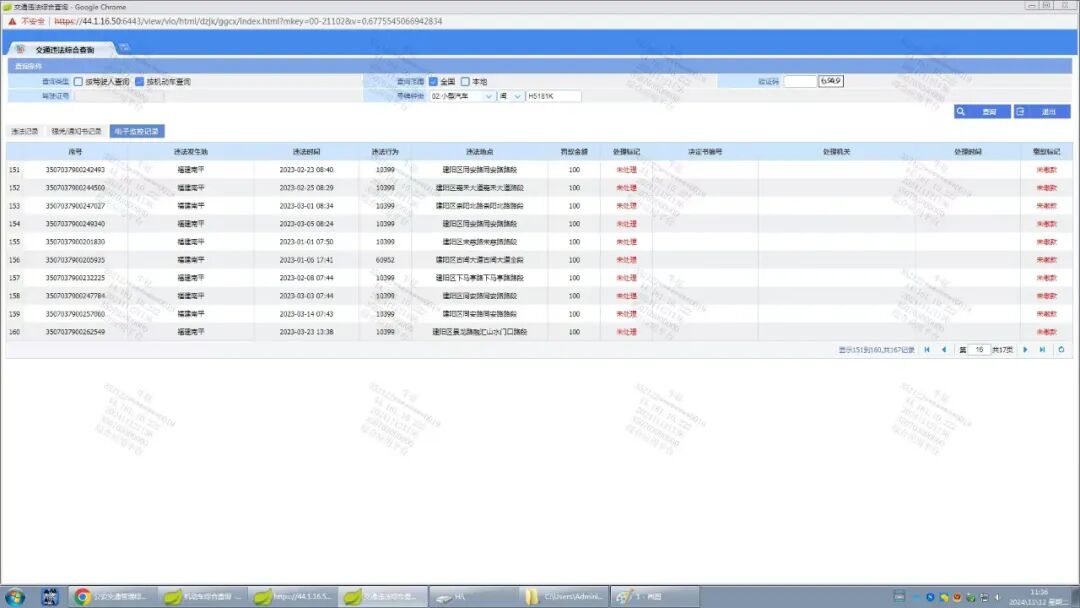Click the exit button icon
The height and width of the screenshot is (608, 1080).
point(1021,112)
